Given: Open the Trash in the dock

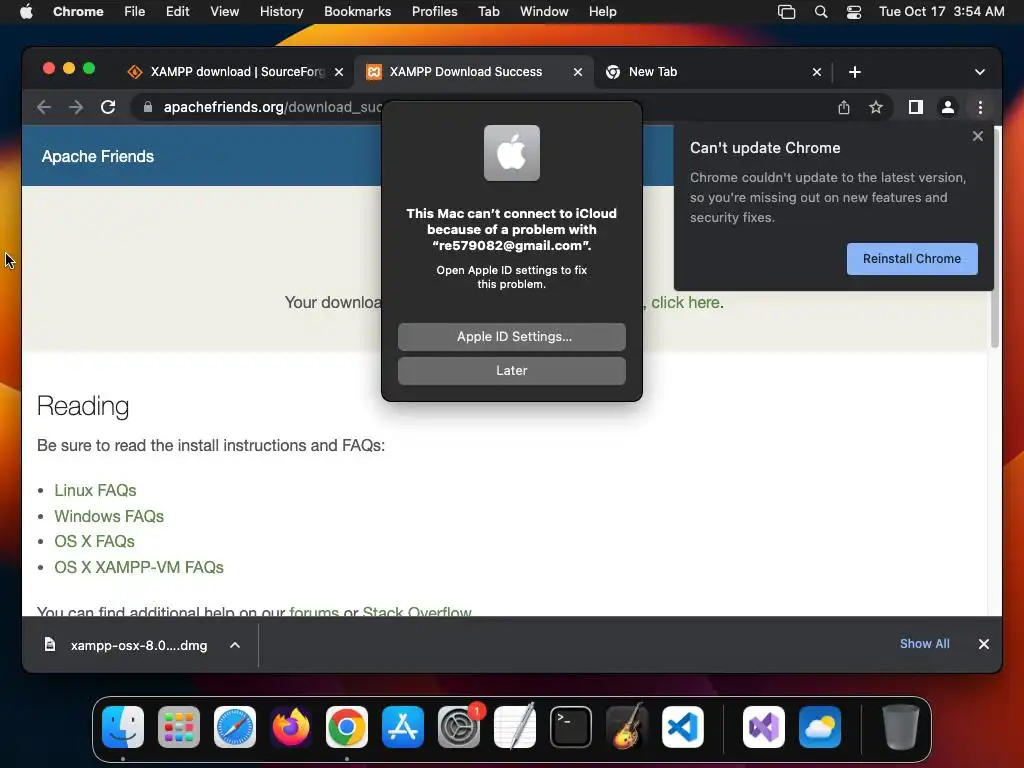Looking at the screenshot, I should point(901,727).
